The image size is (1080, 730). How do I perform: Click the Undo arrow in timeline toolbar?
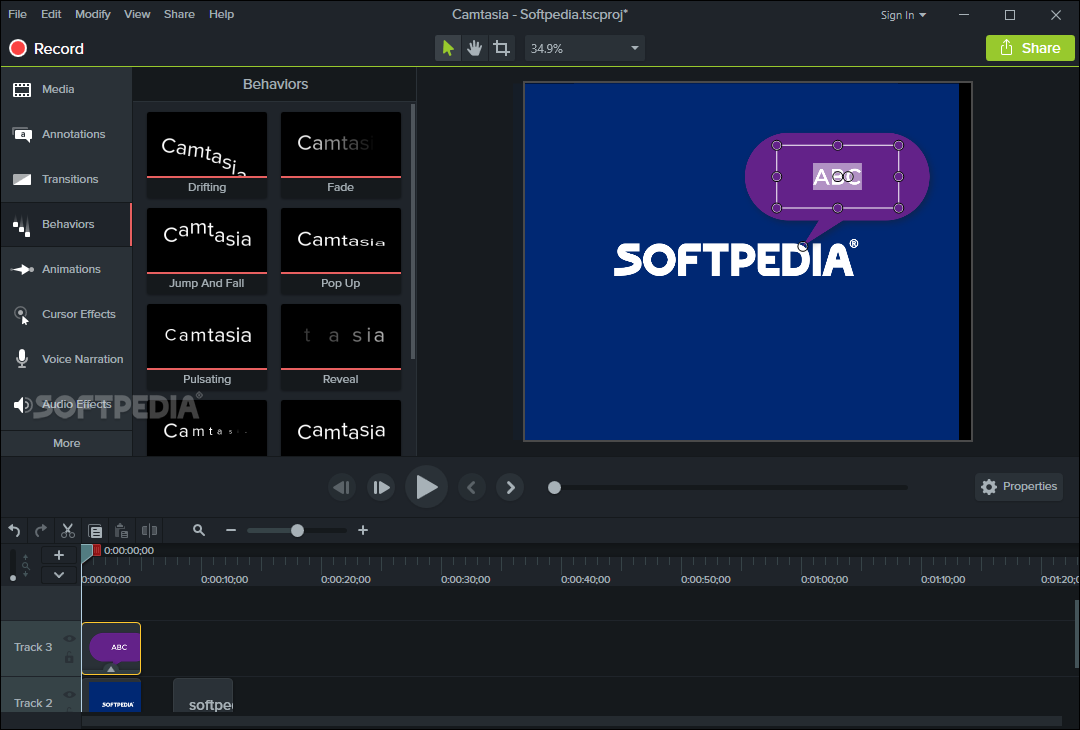(x=14, y=531)
